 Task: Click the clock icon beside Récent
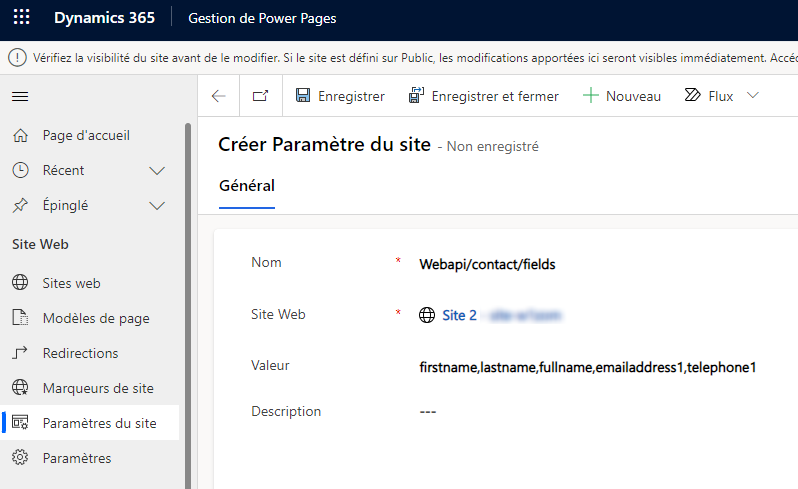tap(20, 170)
